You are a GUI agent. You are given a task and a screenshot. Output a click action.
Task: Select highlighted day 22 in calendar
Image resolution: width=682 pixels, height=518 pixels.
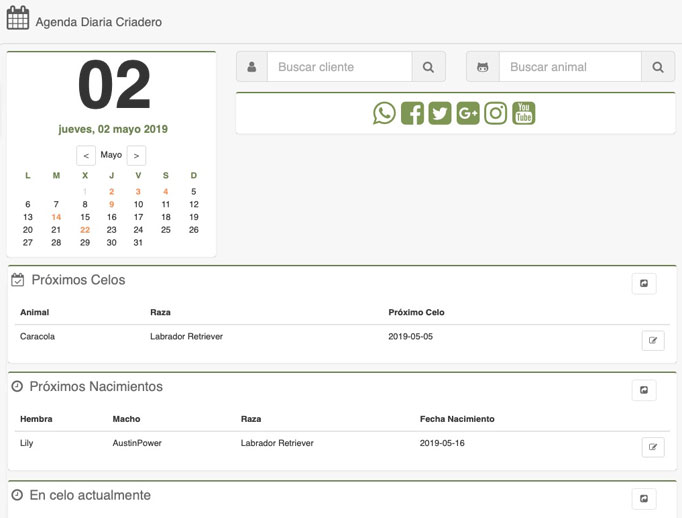click(x=85, y=230)
